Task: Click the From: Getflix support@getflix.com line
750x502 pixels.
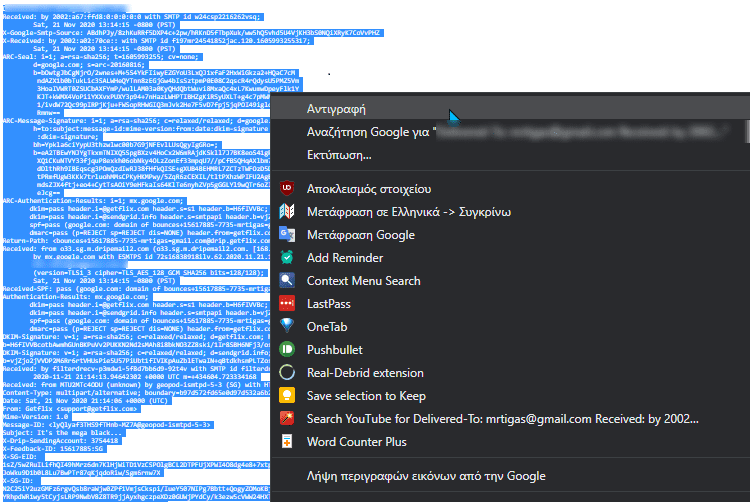Action: click(x=72, y=409)
